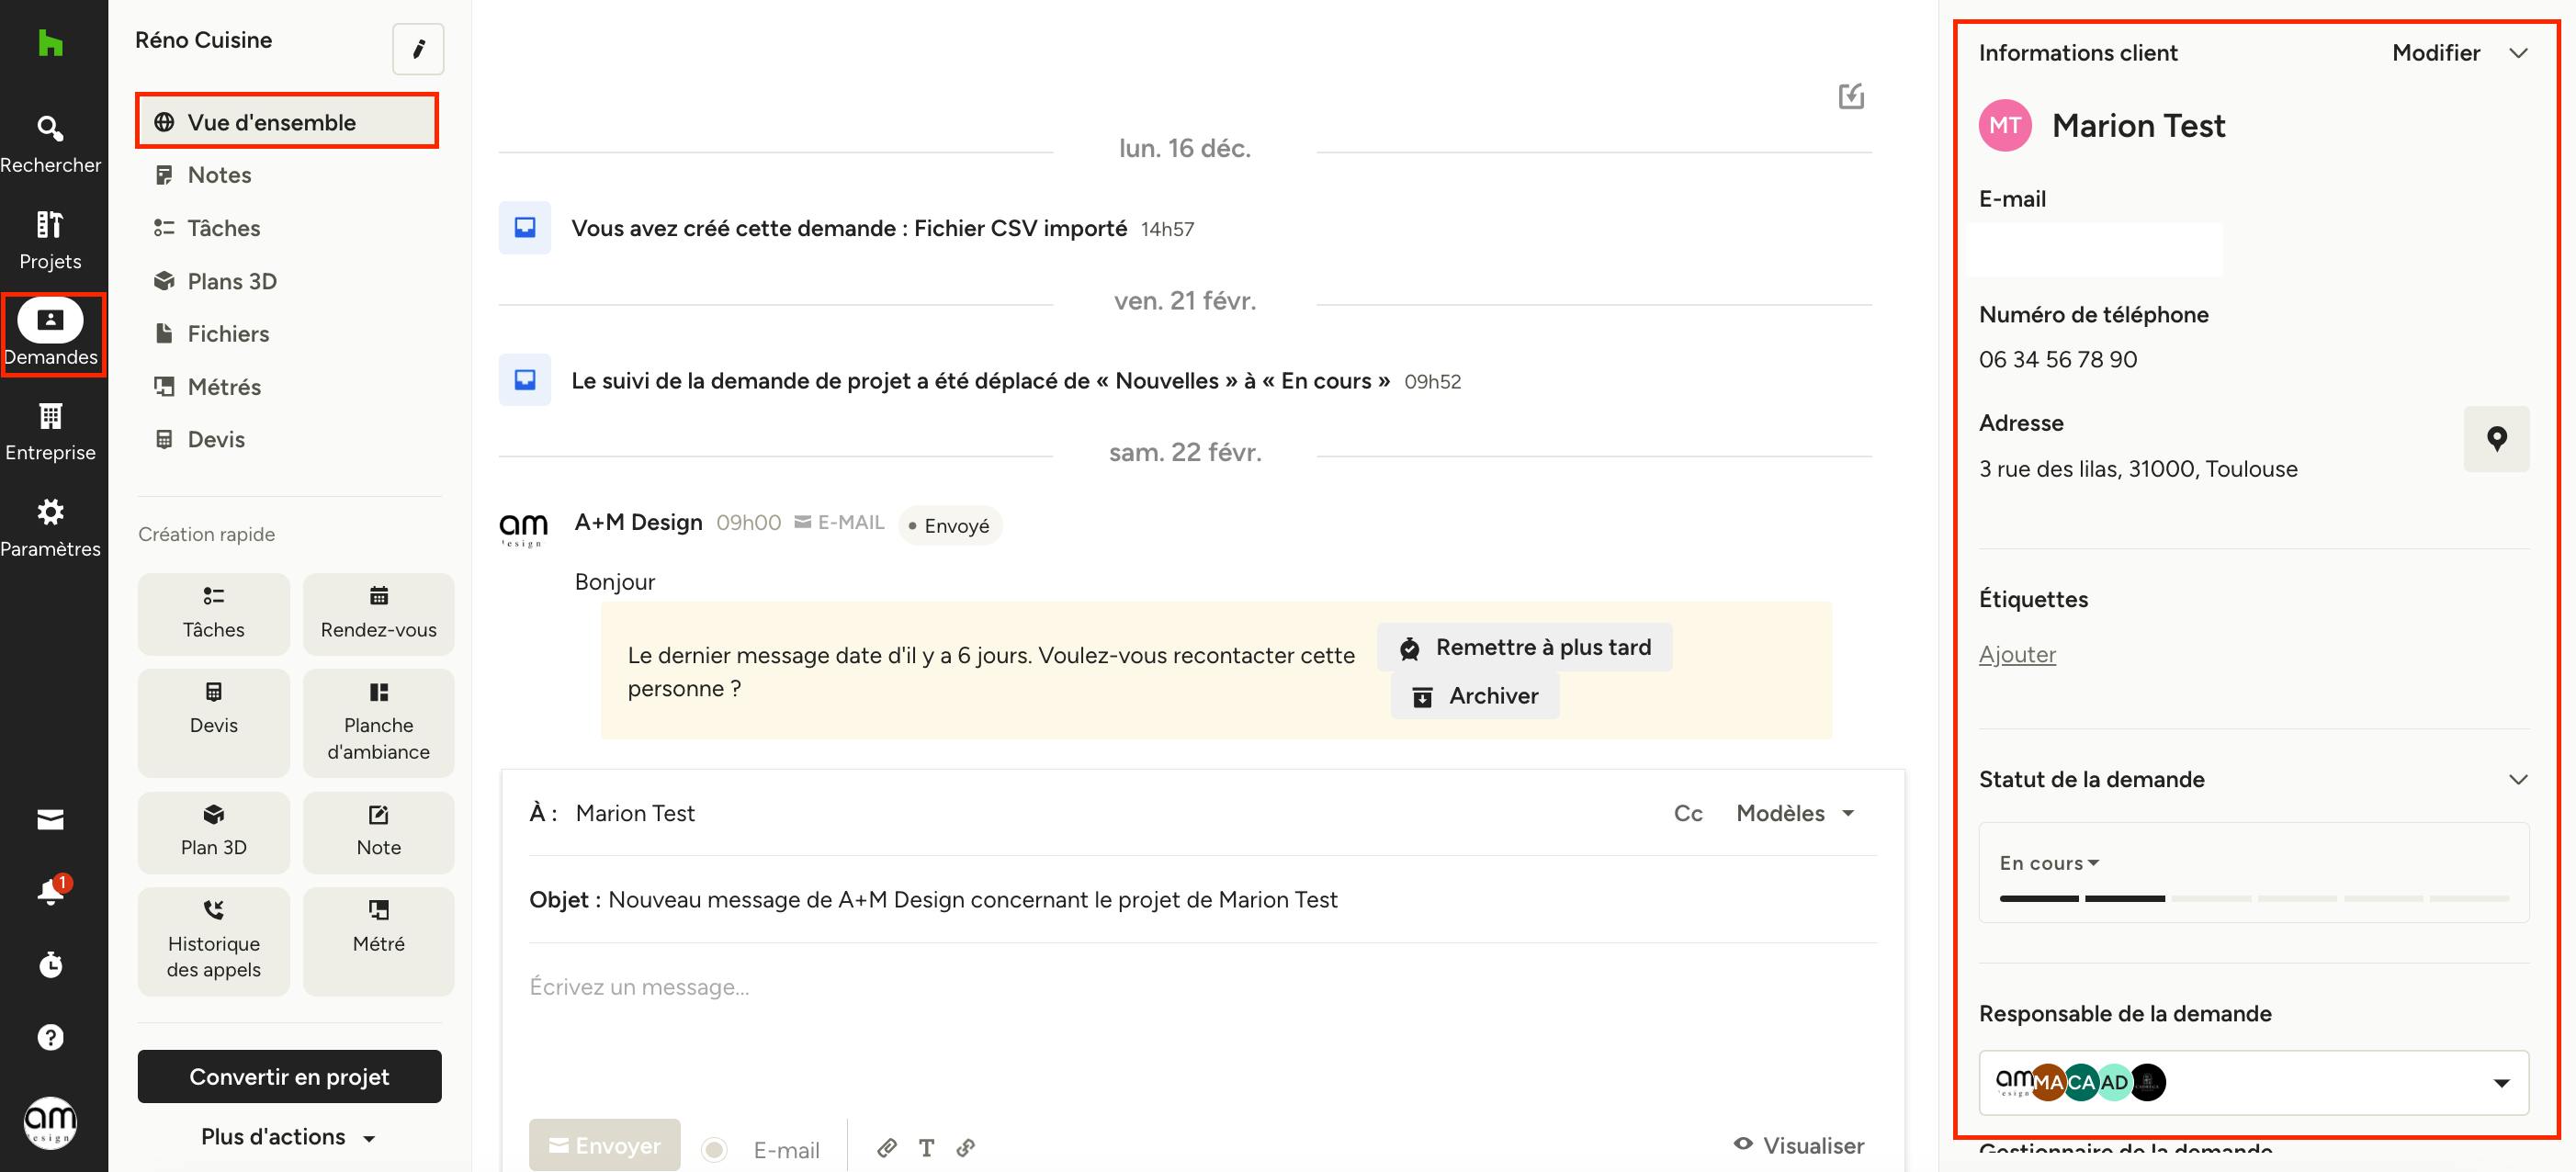Open the Modèles dropdown
The height and width of the screenshot is (1172, 2576).
point(1795,813)
